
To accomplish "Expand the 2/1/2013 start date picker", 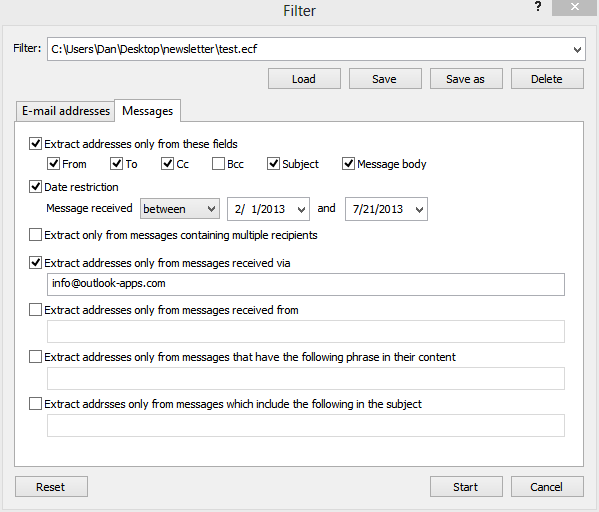I will [301, 209].
